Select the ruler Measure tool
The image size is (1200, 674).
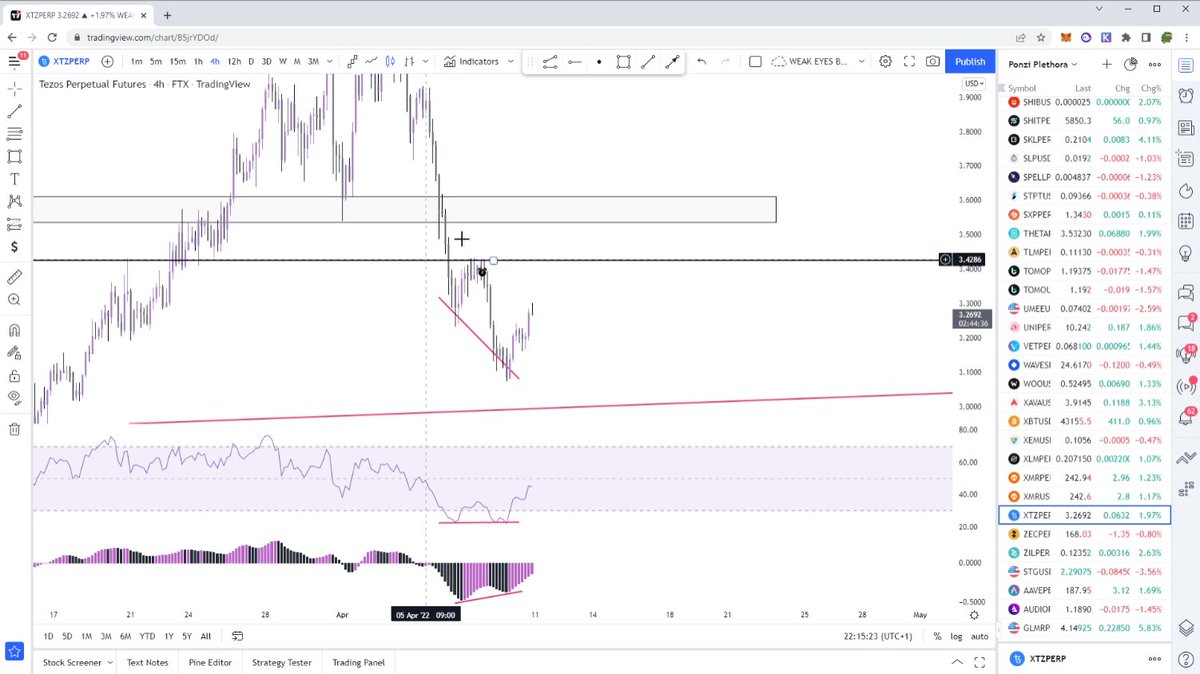14,276
